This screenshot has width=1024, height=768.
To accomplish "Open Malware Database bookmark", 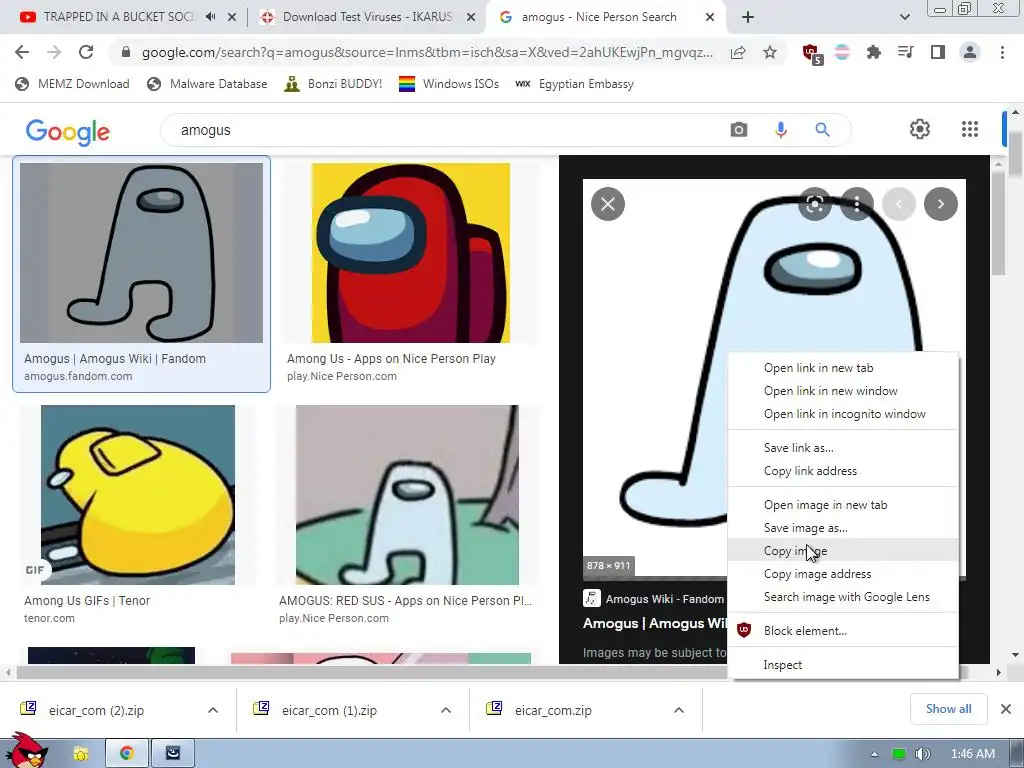I will click(x=207, y=84).
